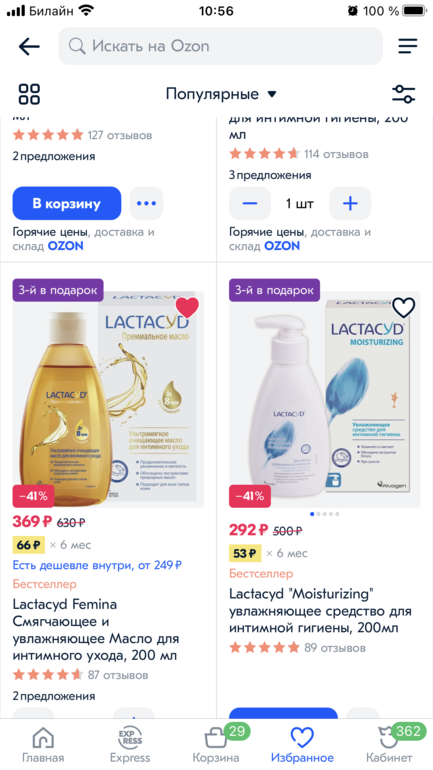Tap the search field Искать на Ozon
The height and width of the screenshot is (770, 433).
(220, 46)
